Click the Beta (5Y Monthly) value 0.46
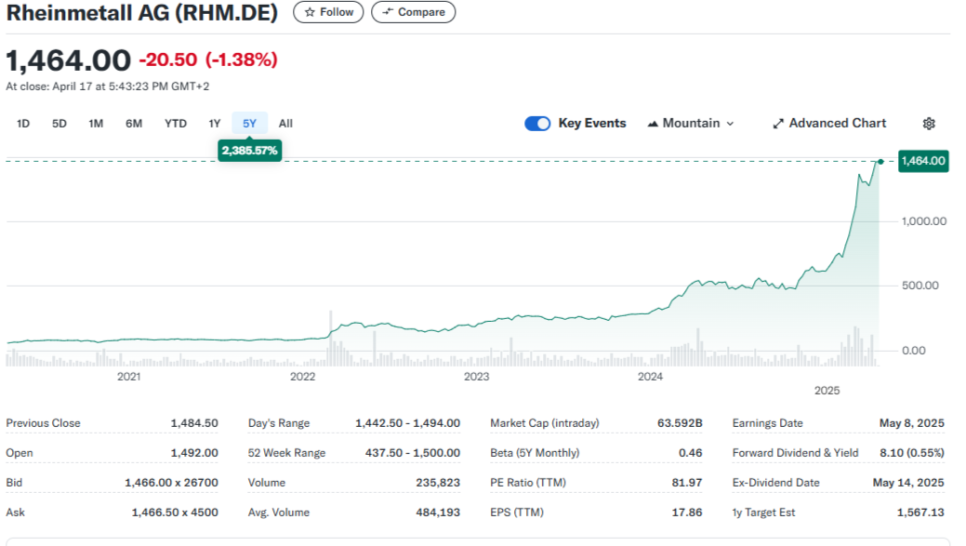The height and width of the screenshot is (546, 966). [x=690, y=452]
